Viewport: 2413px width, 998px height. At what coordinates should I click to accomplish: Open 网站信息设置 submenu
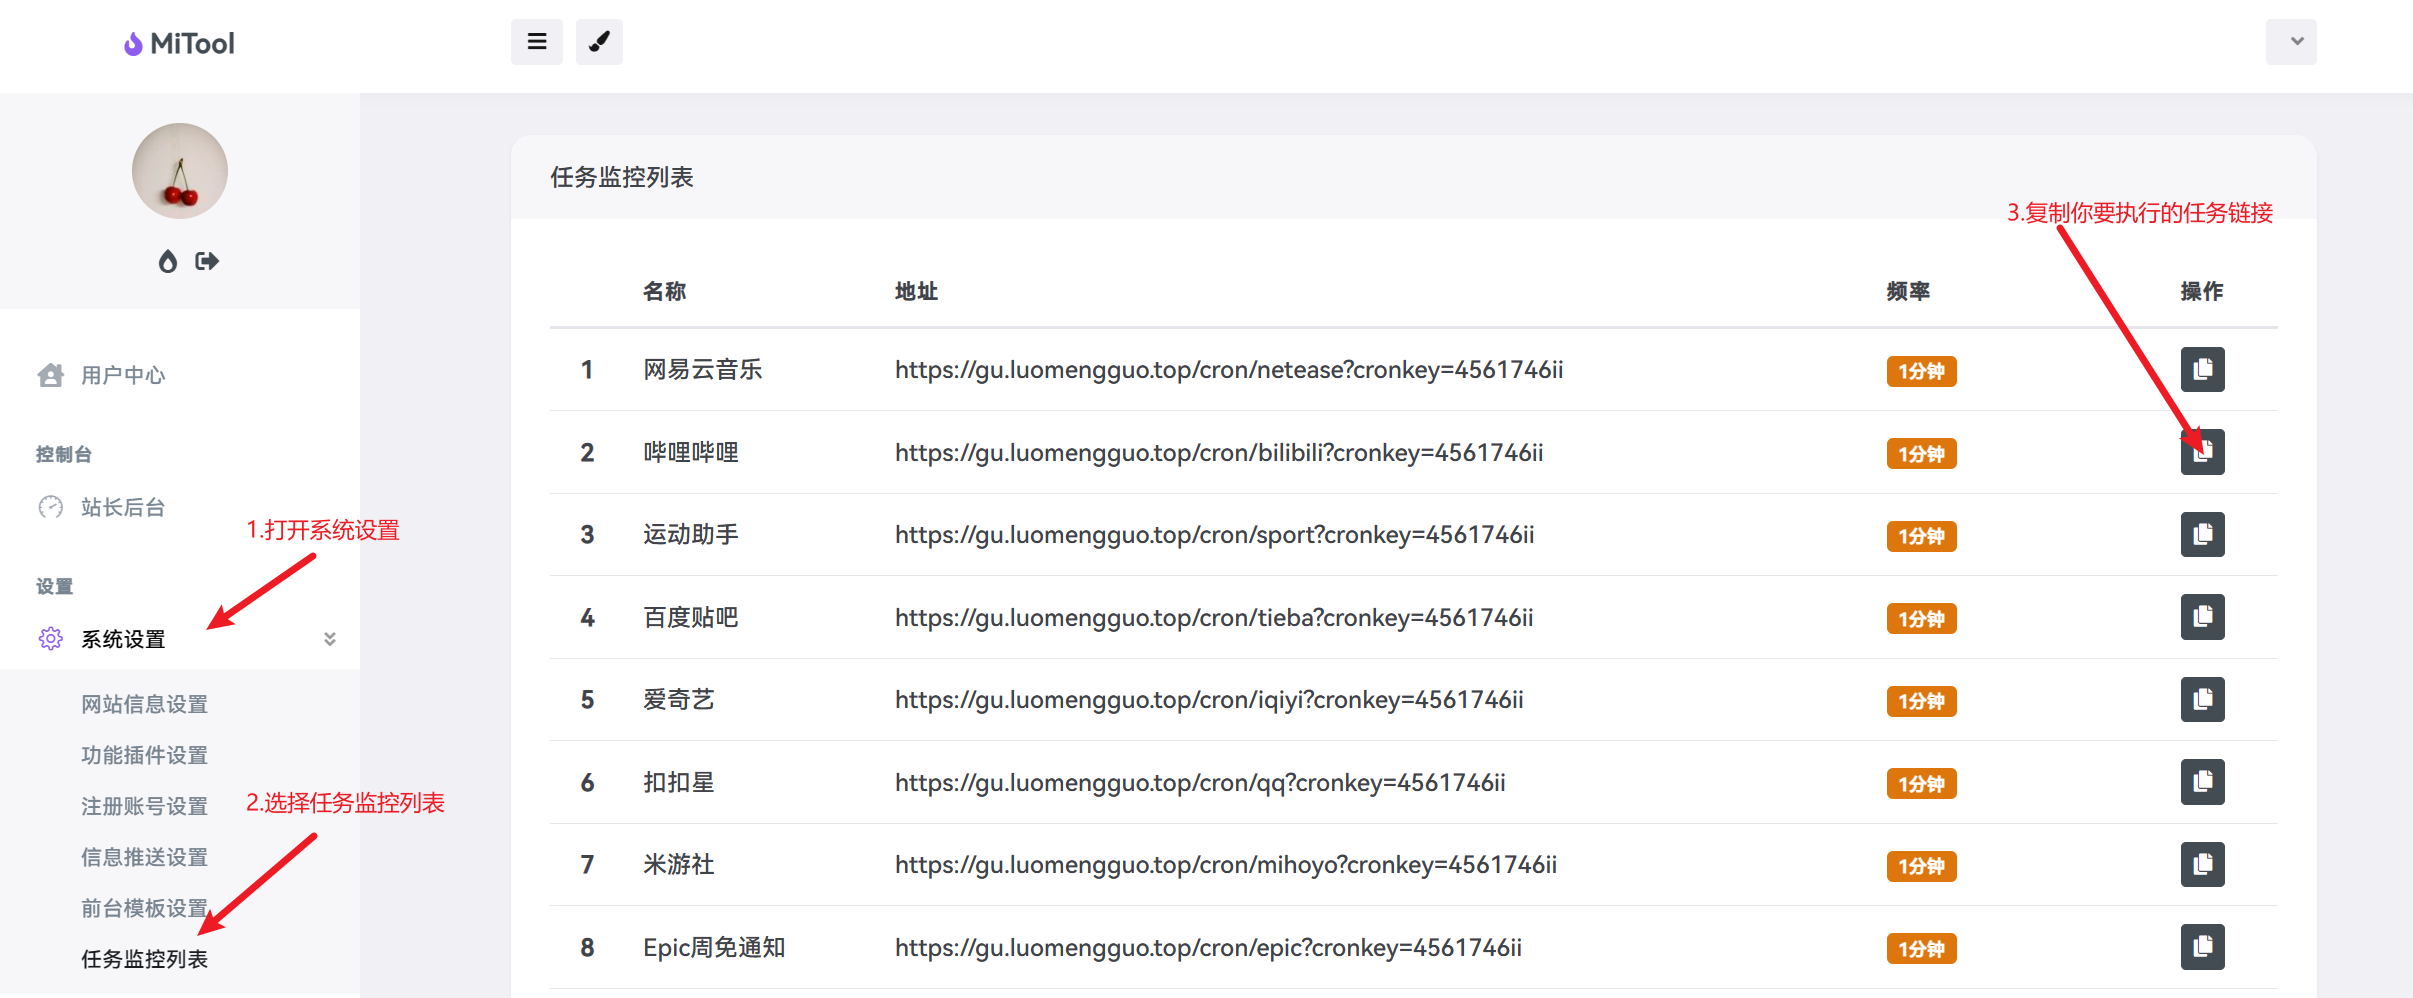(145, 704)
